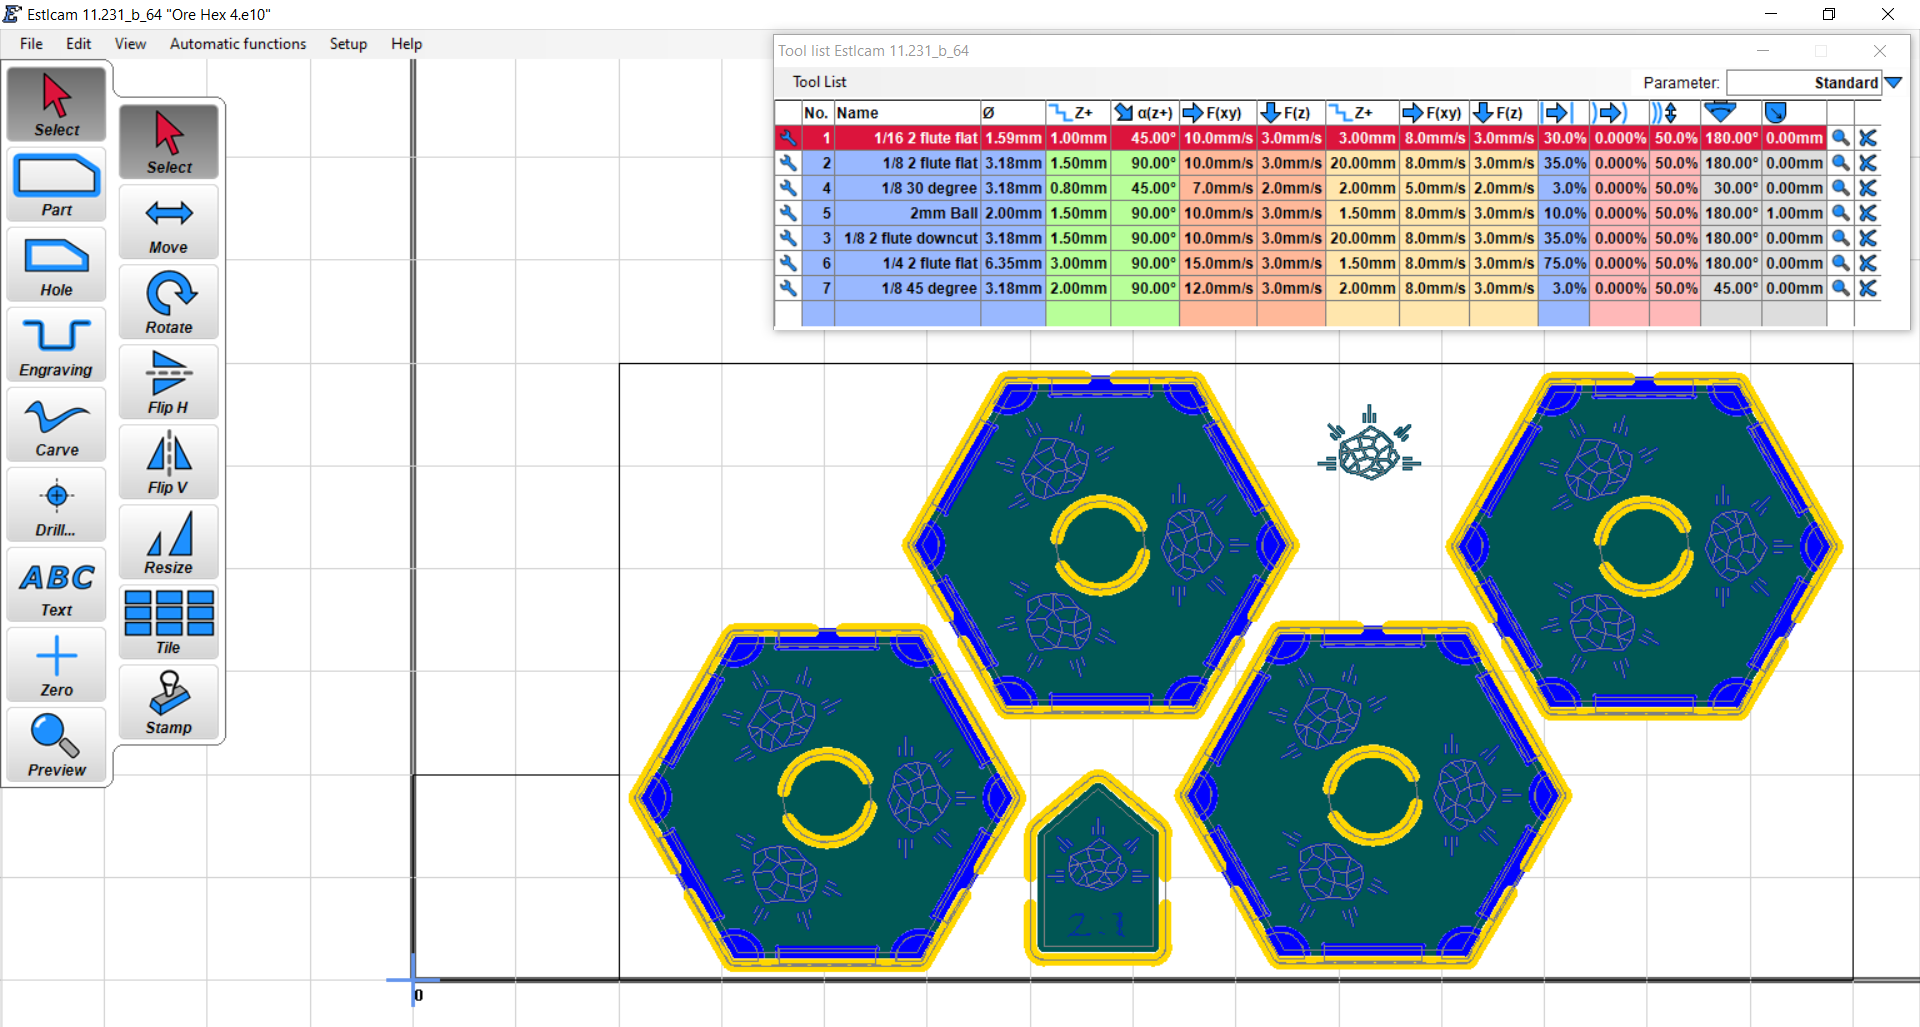Viewport: 1920px width, 1027px height.
Task: Click the 1.59mm diameter cell
Action: point(1013,138)
